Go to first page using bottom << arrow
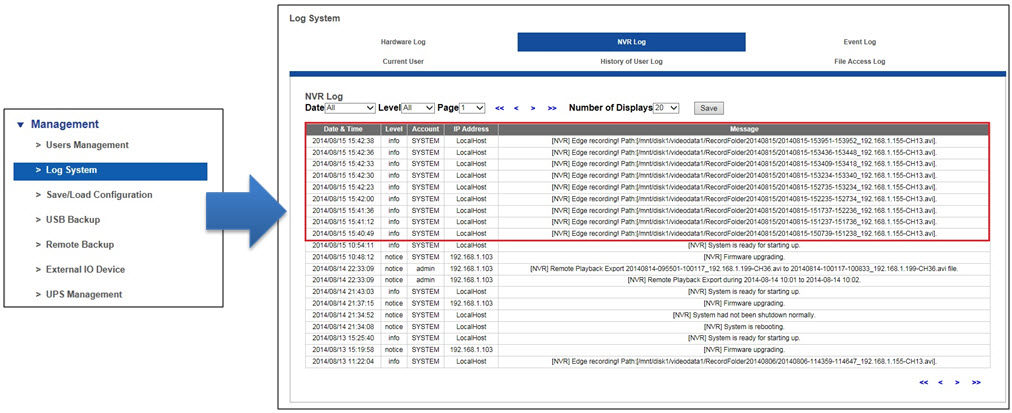1012x413 pixels. pos(924,382)
